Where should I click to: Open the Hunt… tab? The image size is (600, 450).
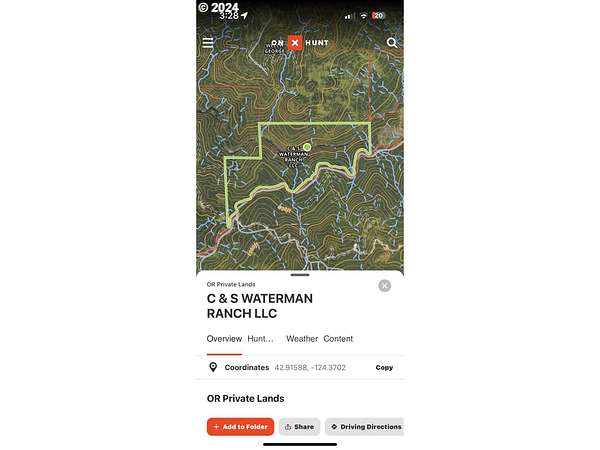click(x=261, y=339)
